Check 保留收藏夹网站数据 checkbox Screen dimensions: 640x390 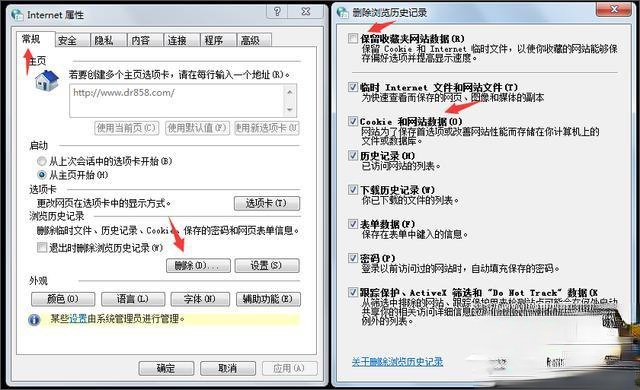click(x=353, y=38)
